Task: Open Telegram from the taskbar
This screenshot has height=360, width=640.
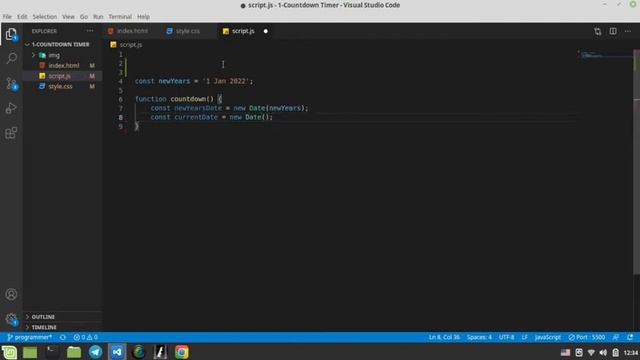Action: [x=96, y=352]
